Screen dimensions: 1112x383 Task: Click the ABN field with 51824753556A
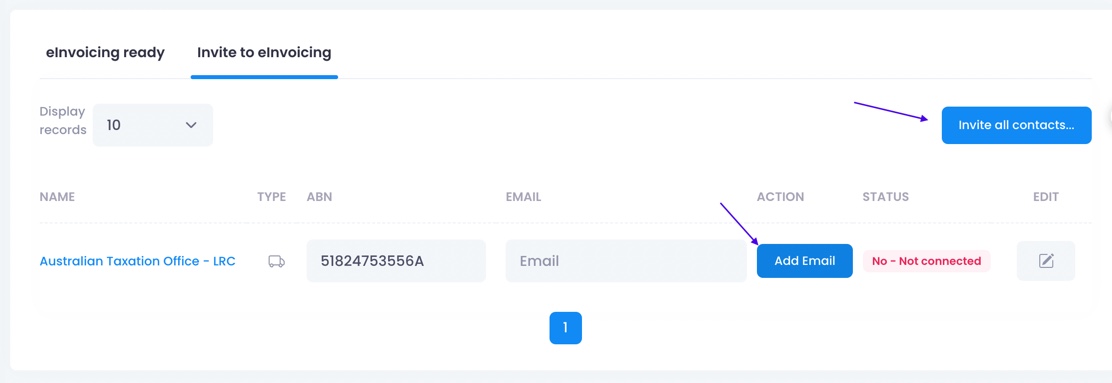point(396,261)
